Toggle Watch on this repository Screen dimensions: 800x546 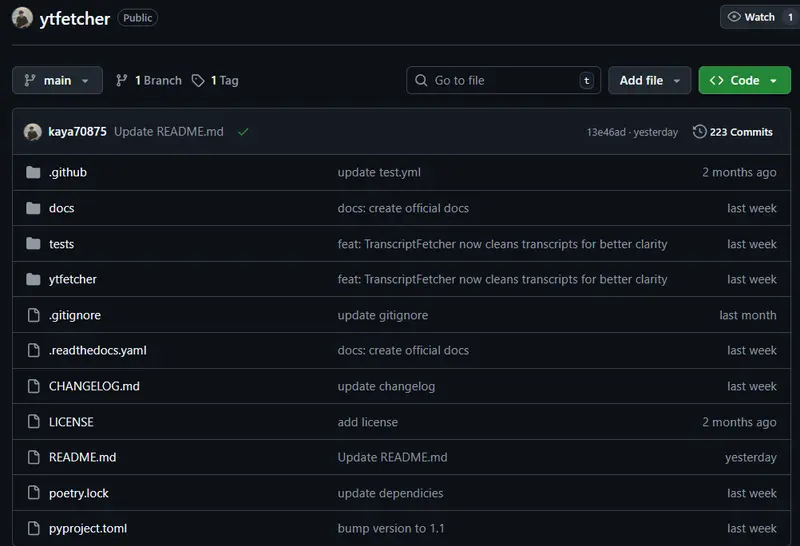click(x=752, y=17)
